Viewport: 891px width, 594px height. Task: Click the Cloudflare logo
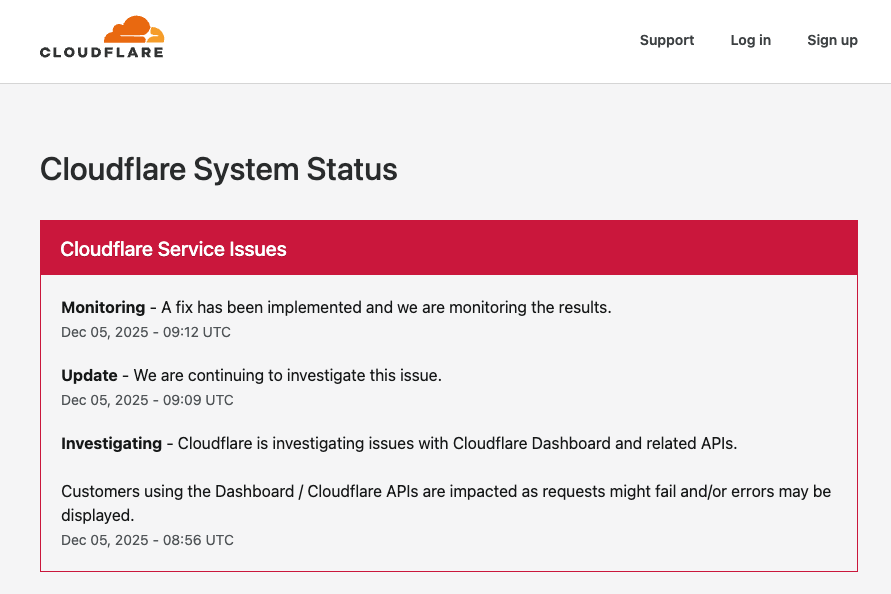(x=102, y=37)
